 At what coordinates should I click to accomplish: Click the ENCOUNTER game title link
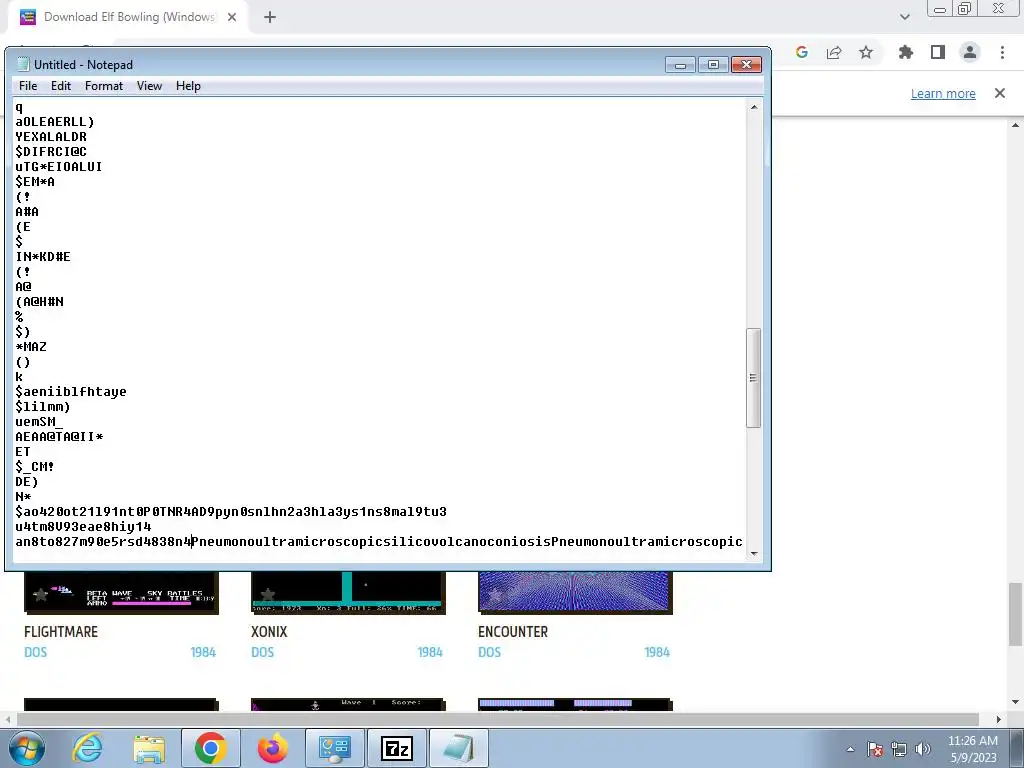(513, 632)
